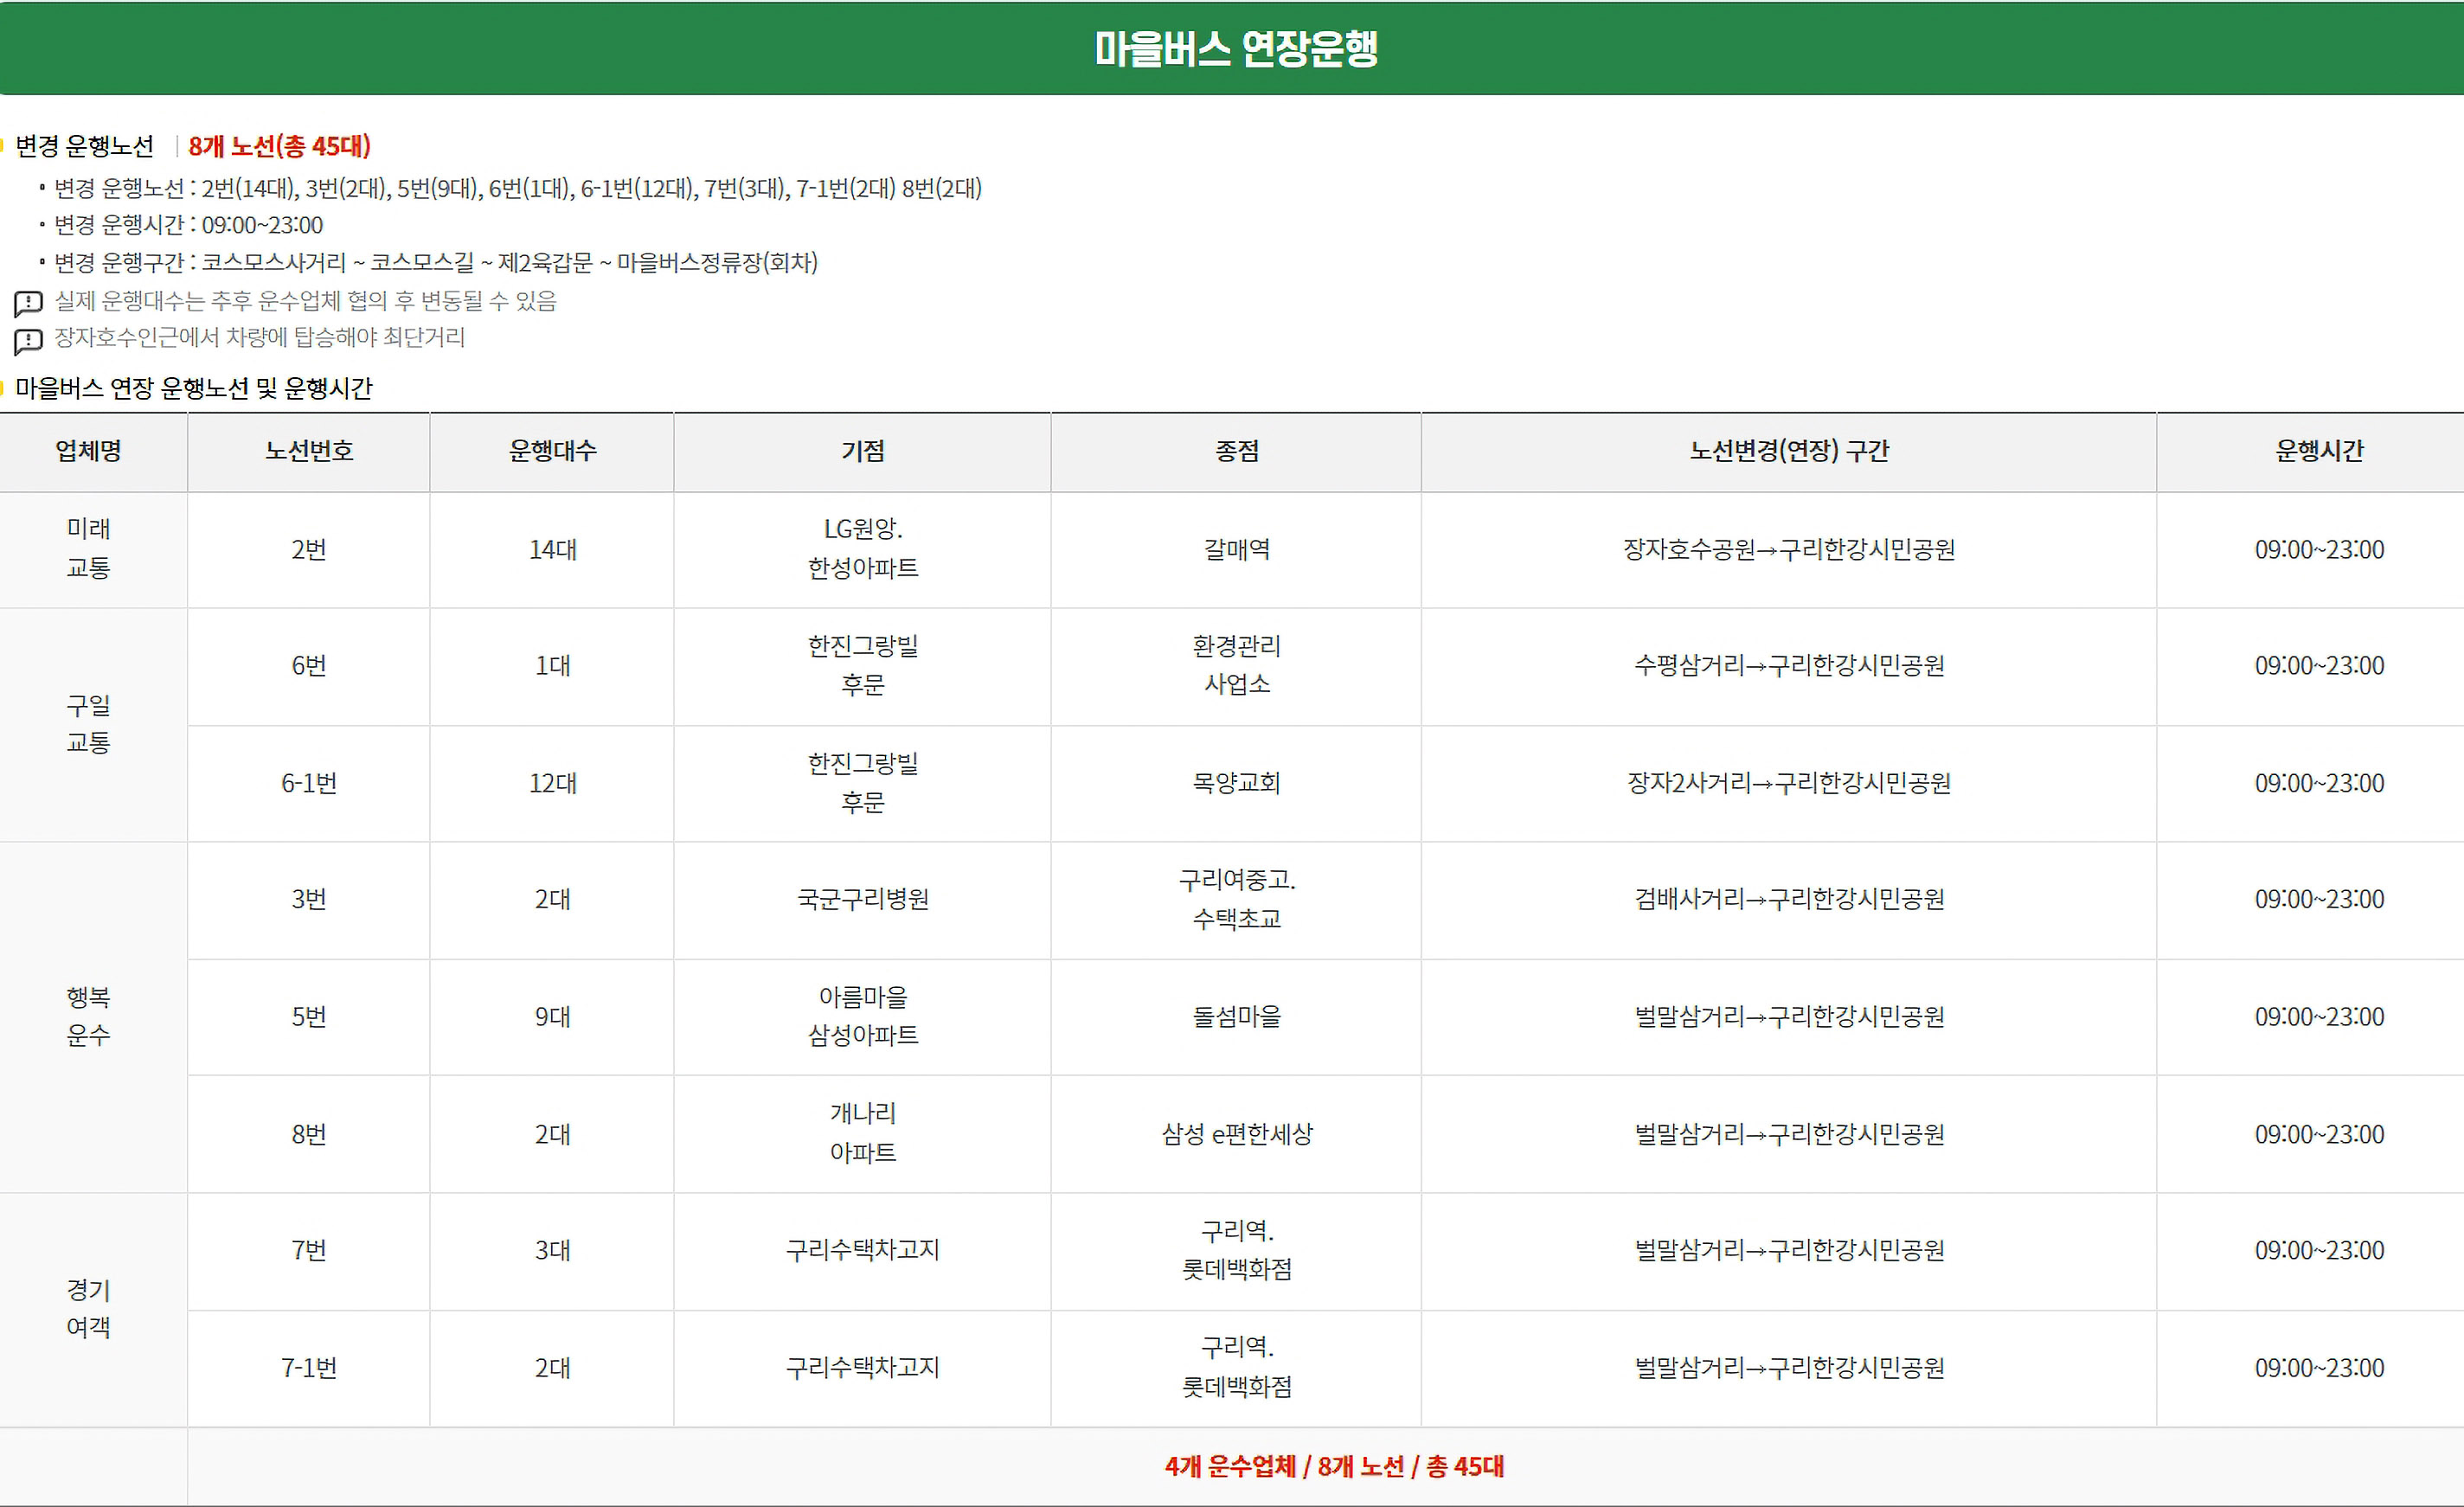
Task: Click the 운행대수 column header
Action: click(552, 451)
